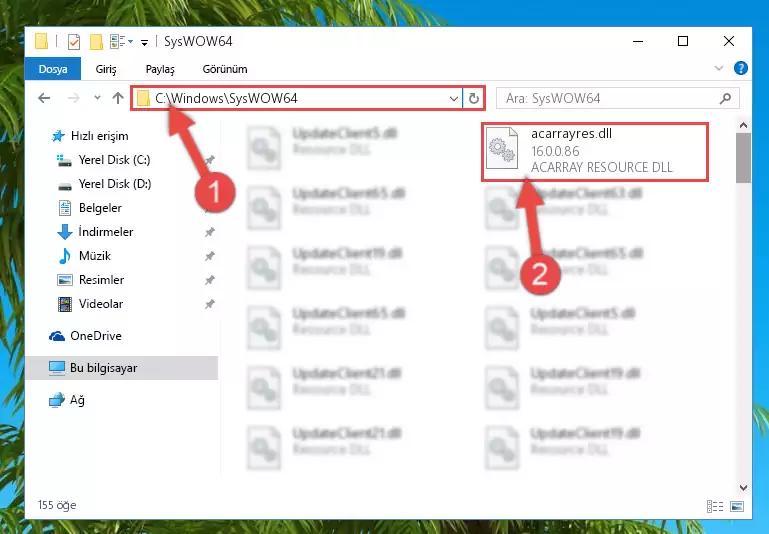Click the pin icon next to Müzik
The image size is (769, 534).
point(209,256)
